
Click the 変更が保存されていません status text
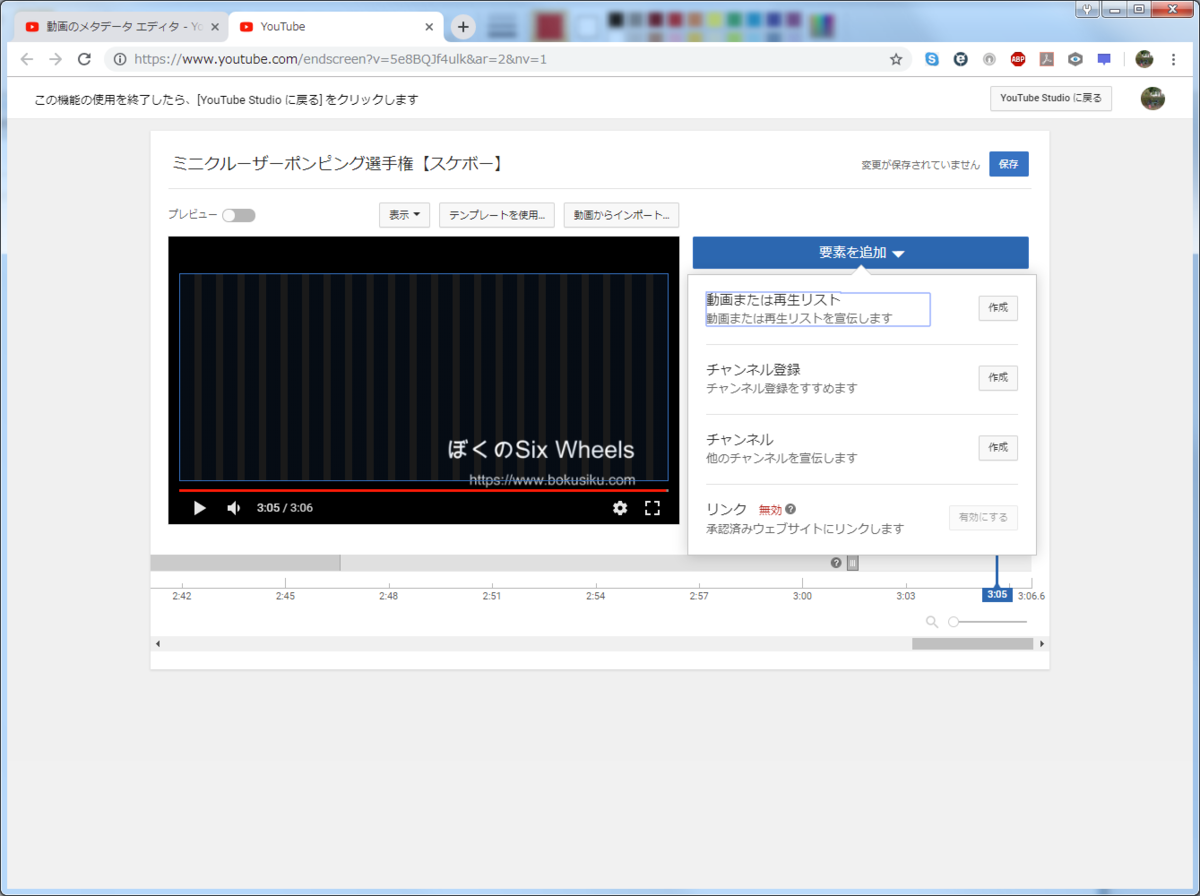coord(921,166)
